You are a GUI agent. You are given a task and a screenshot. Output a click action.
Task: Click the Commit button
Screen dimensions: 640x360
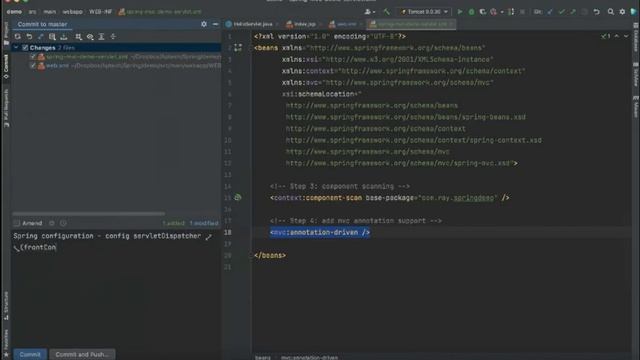point(30,354)
